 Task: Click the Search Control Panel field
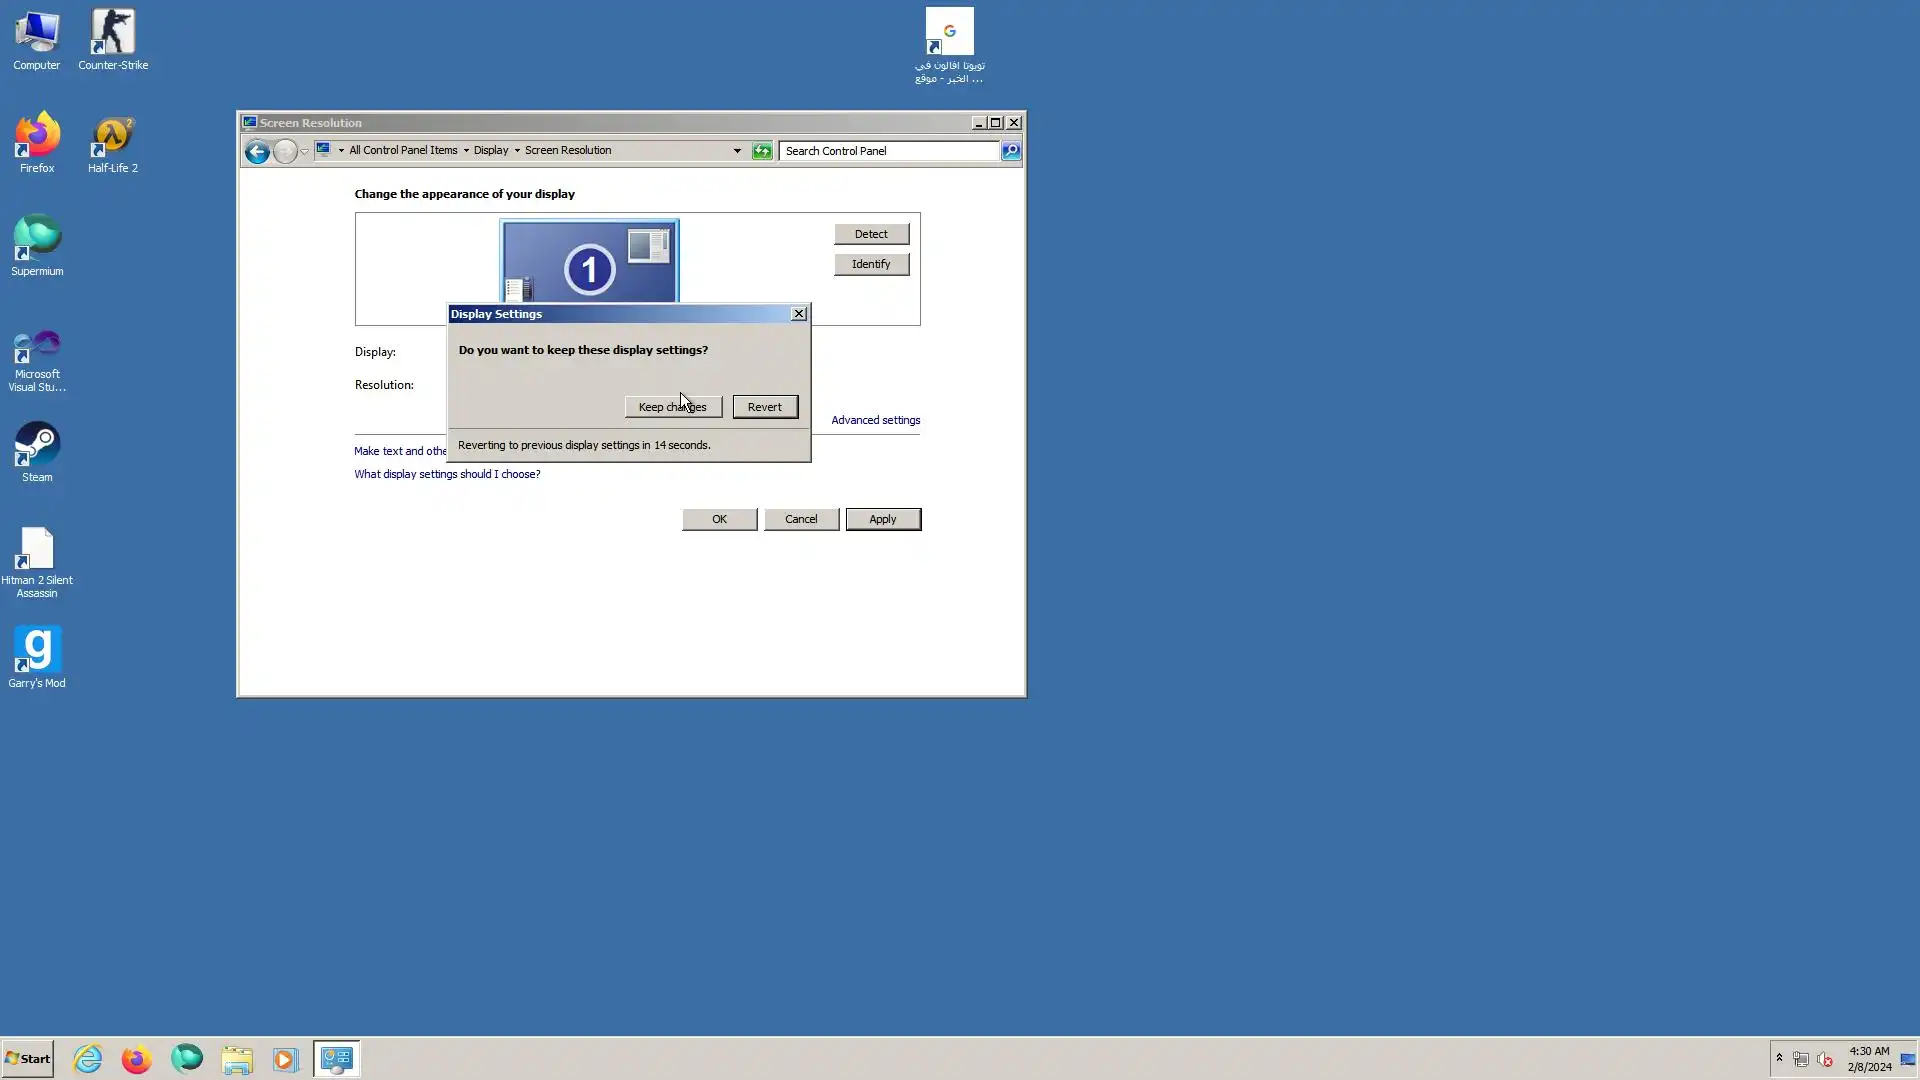click(x=888, y=151)
